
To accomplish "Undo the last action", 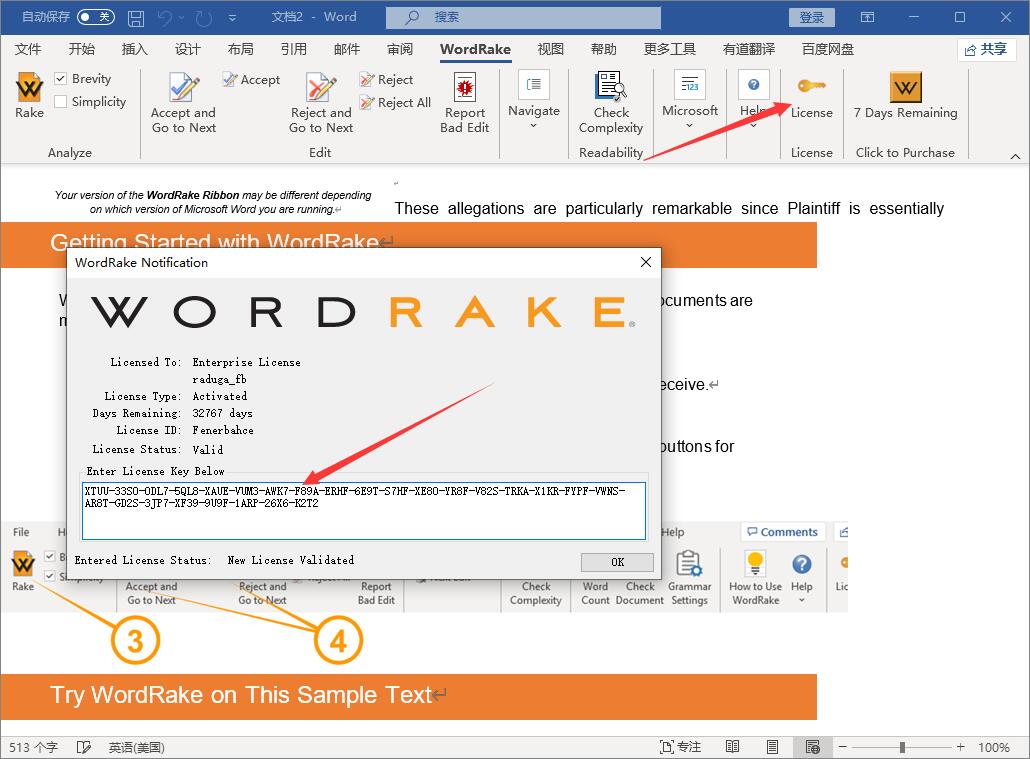I will 164,18.
